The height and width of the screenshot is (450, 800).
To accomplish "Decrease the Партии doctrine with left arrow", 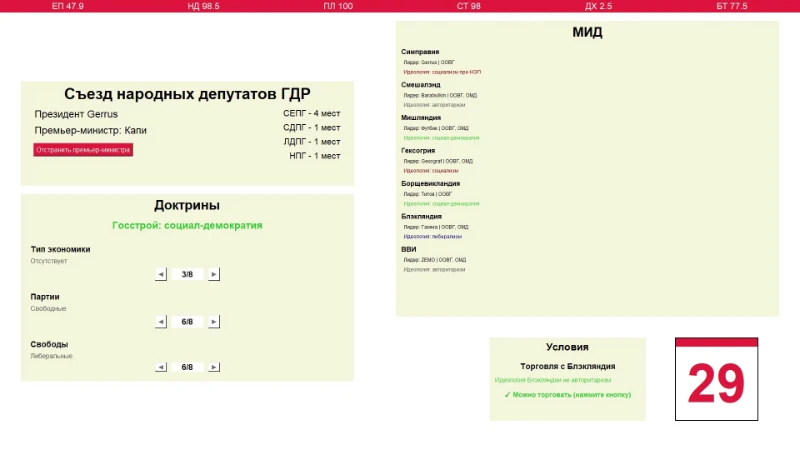I will pyautogui.click(x=161, y=321).
